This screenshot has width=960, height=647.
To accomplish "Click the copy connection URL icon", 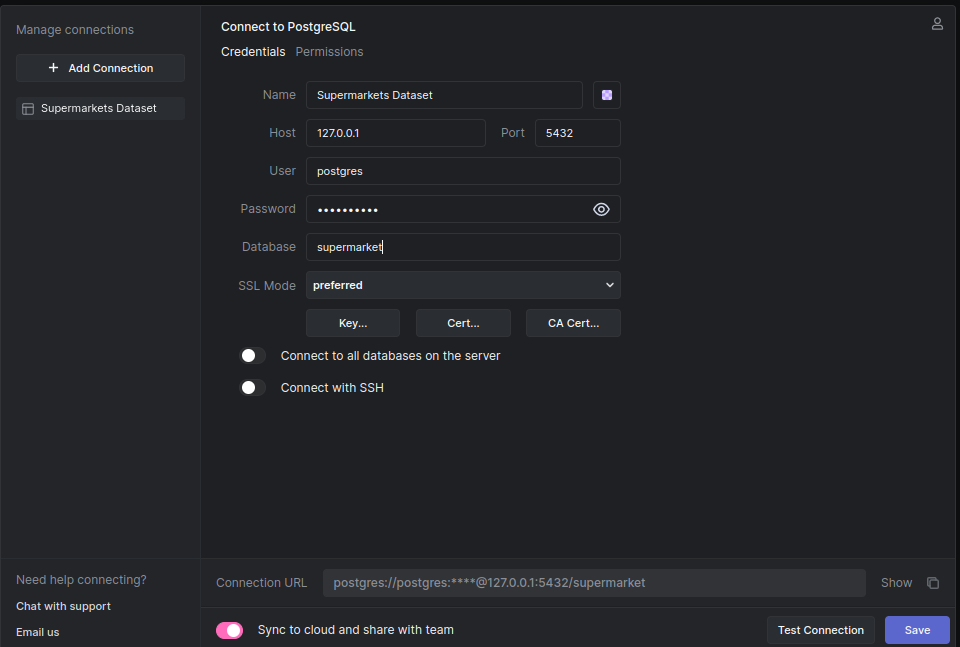I will point(933,583).
